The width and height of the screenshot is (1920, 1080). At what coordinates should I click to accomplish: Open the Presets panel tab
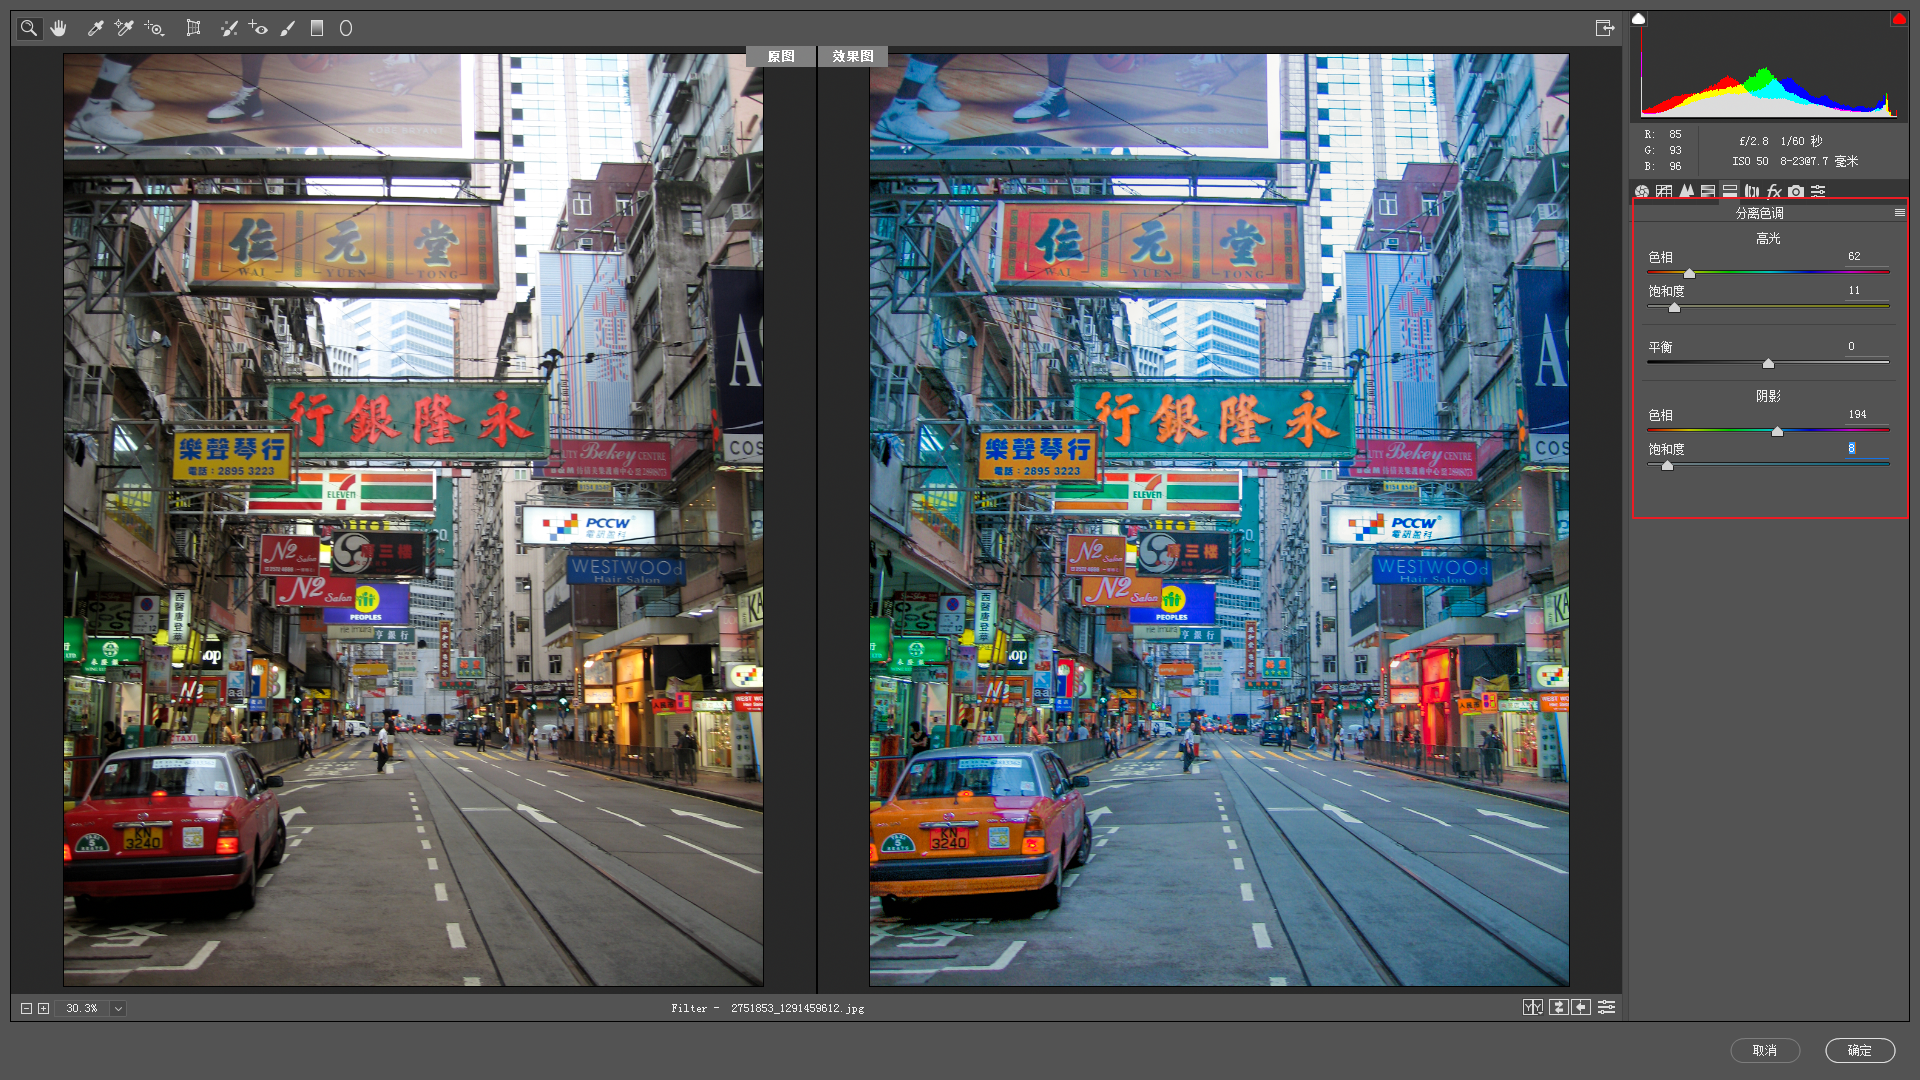coord(1818,191)
